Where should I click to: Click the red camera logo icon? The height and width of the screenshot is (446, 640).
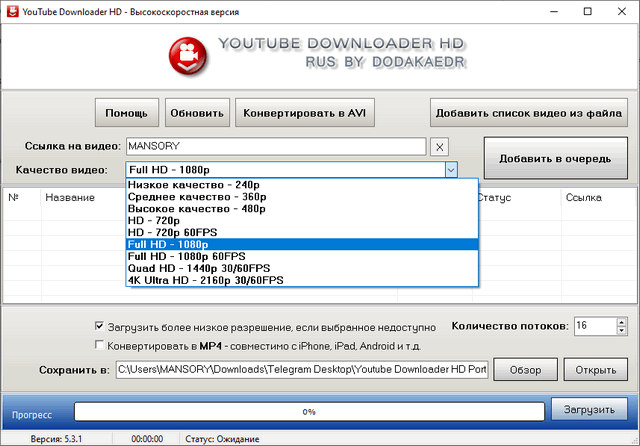pos(184,54)
